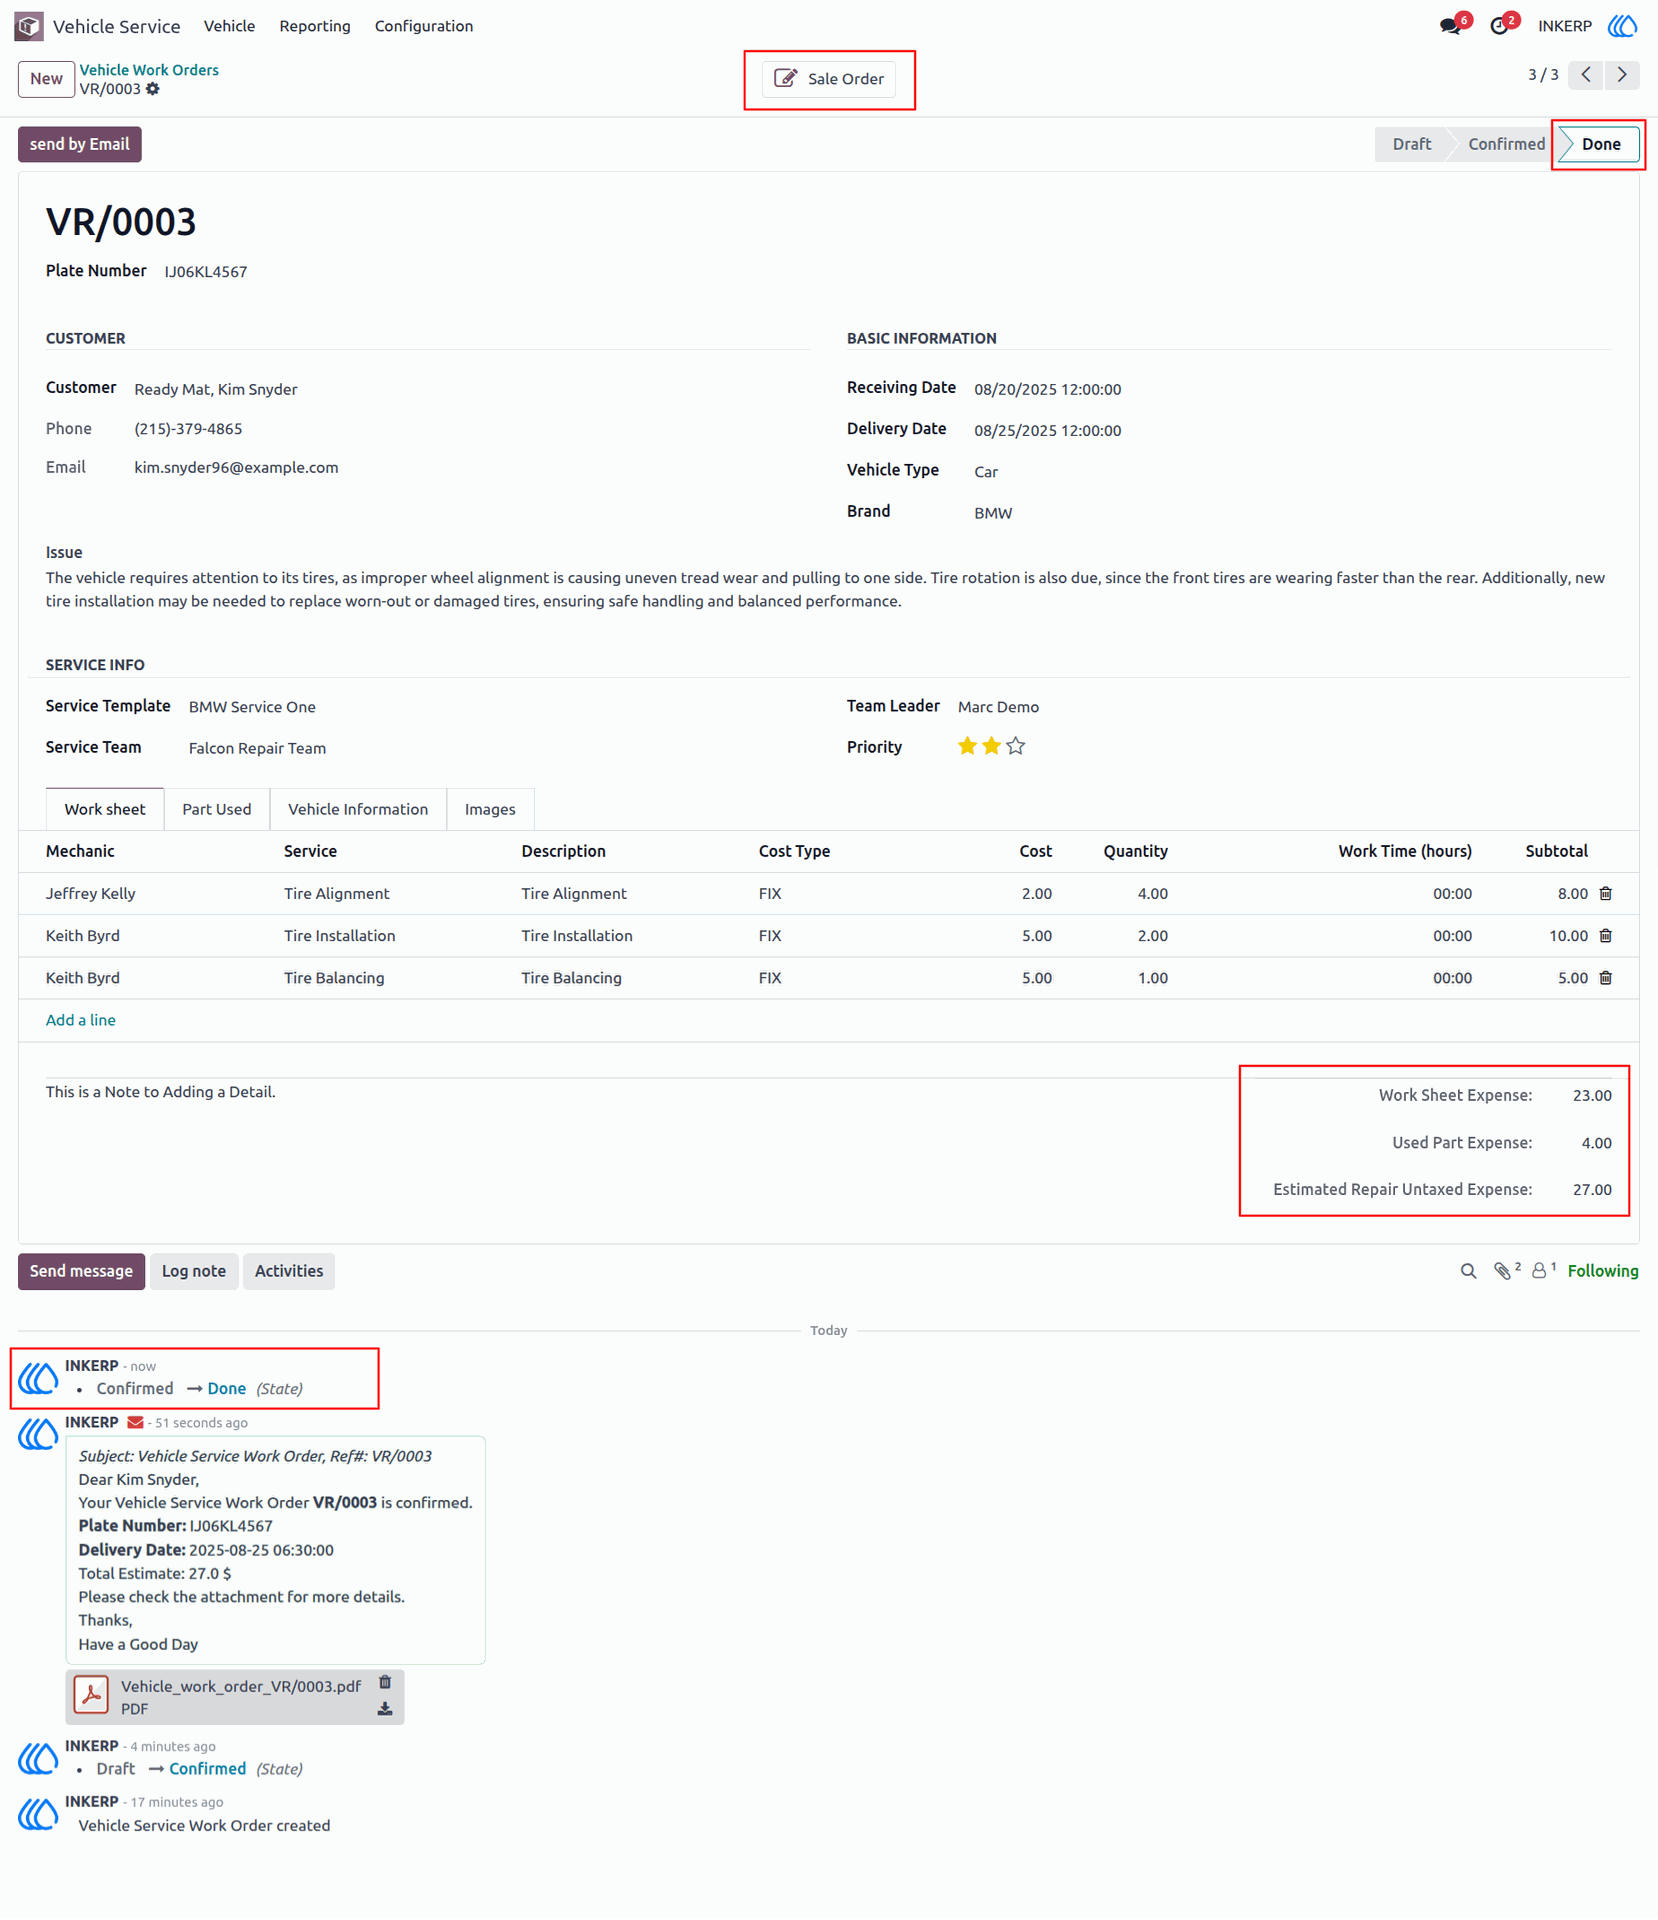The image size is (1658, 1920).
Task: Click the Activities button
Action: click(288, 1271)
